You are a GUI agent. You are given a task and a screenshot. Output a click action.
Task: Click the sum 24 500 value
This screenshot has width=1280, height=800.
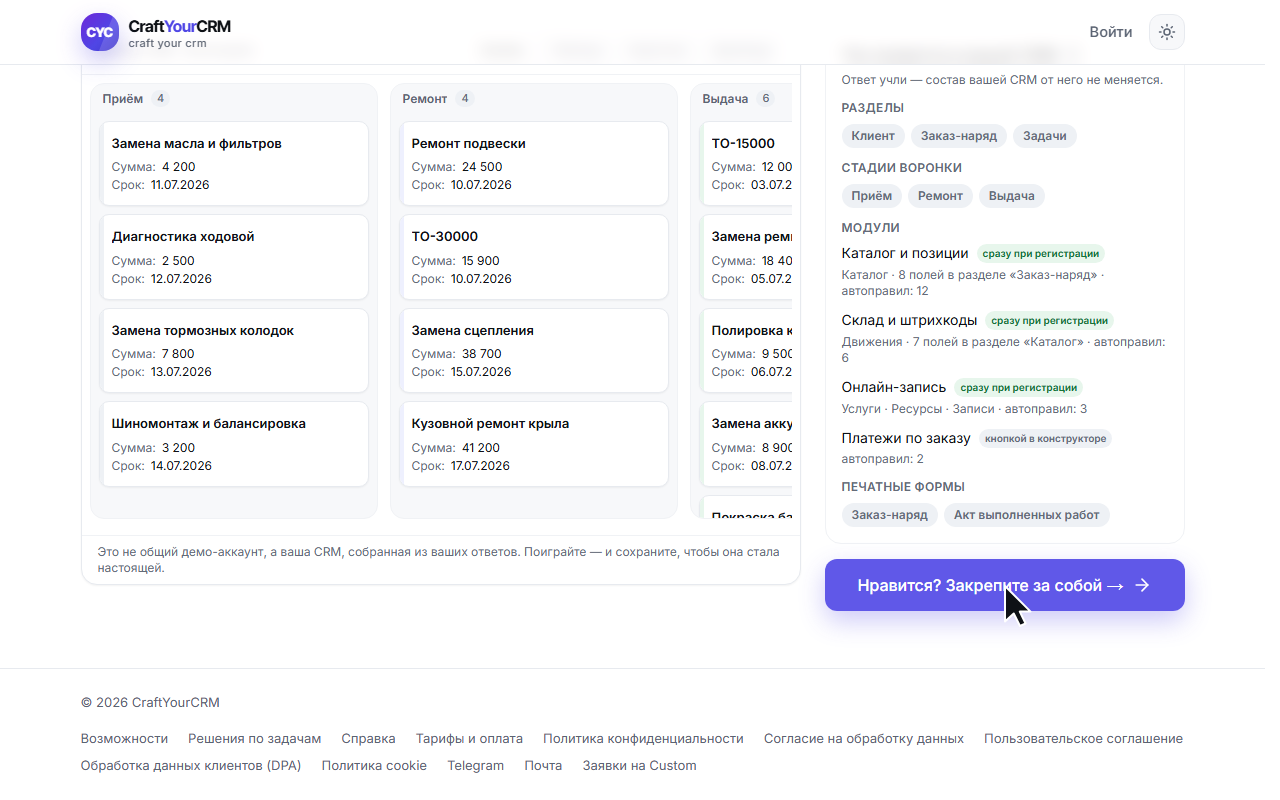coord(482,167)
